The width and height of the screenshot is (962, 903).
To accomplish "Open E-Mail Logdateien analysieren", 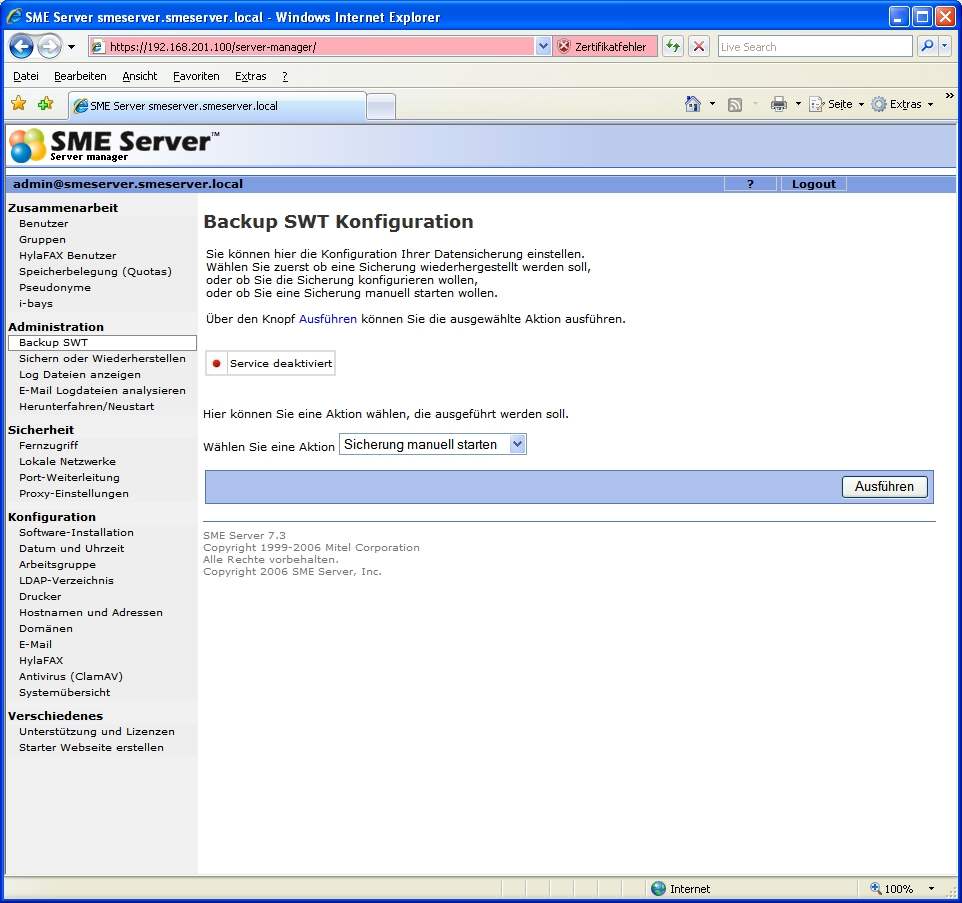I will point(102,390).
